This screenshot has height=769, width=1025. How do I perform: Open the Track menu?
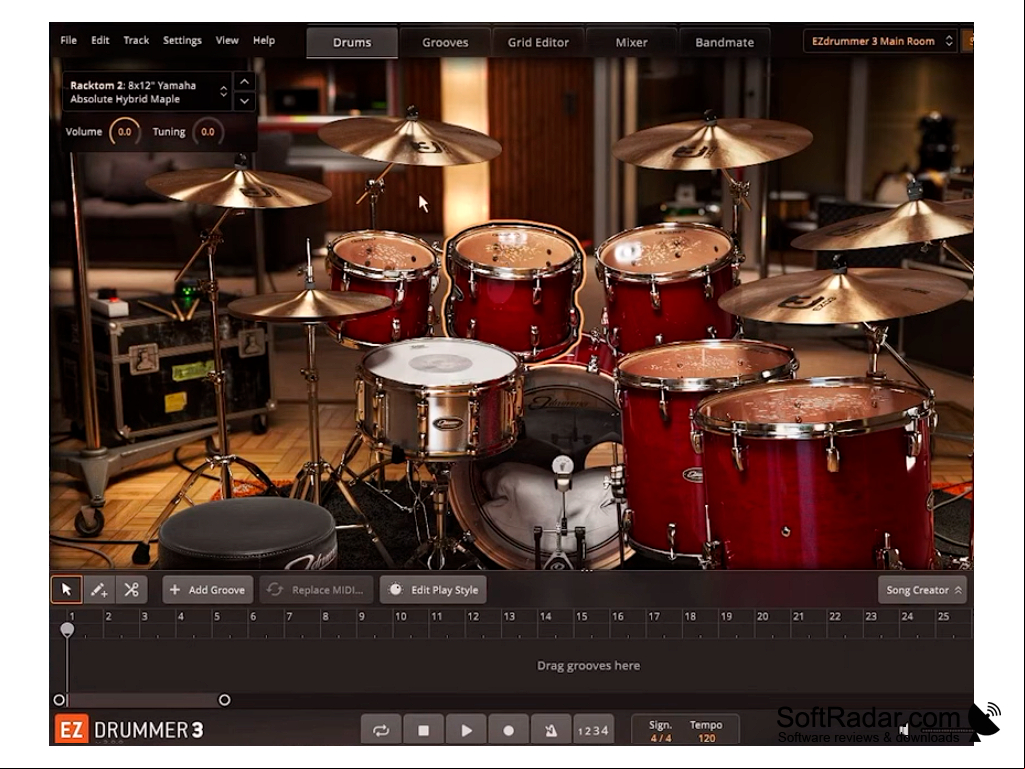136,40
